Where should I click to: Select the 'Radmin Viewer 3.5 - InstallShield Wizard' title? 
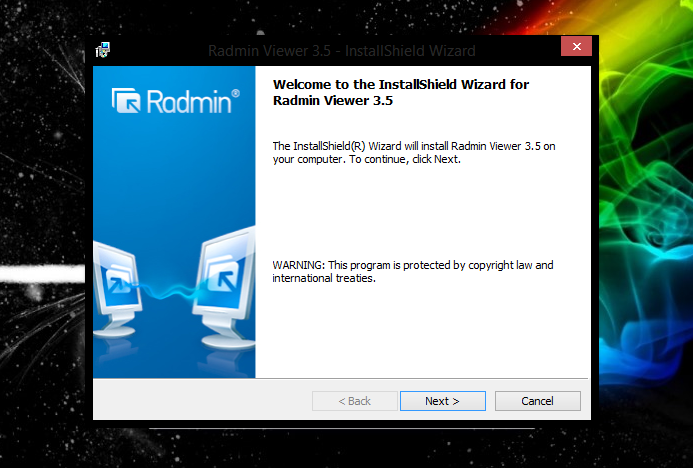(342, 51)
